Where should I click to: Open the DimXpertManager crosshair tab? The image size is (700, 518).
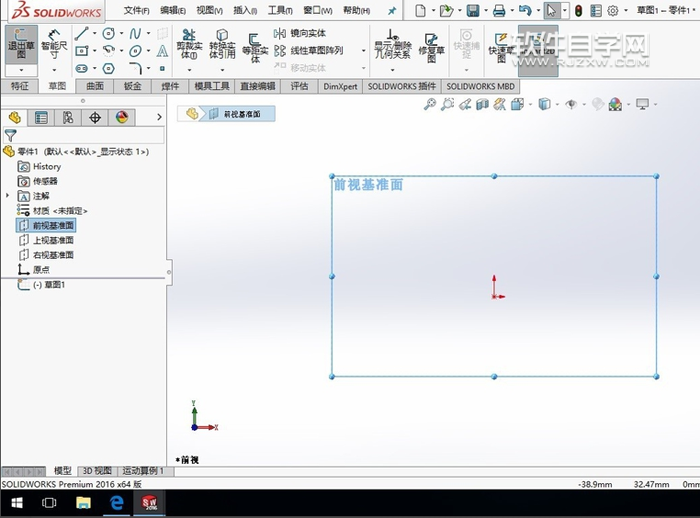click(x=95, y=117)
